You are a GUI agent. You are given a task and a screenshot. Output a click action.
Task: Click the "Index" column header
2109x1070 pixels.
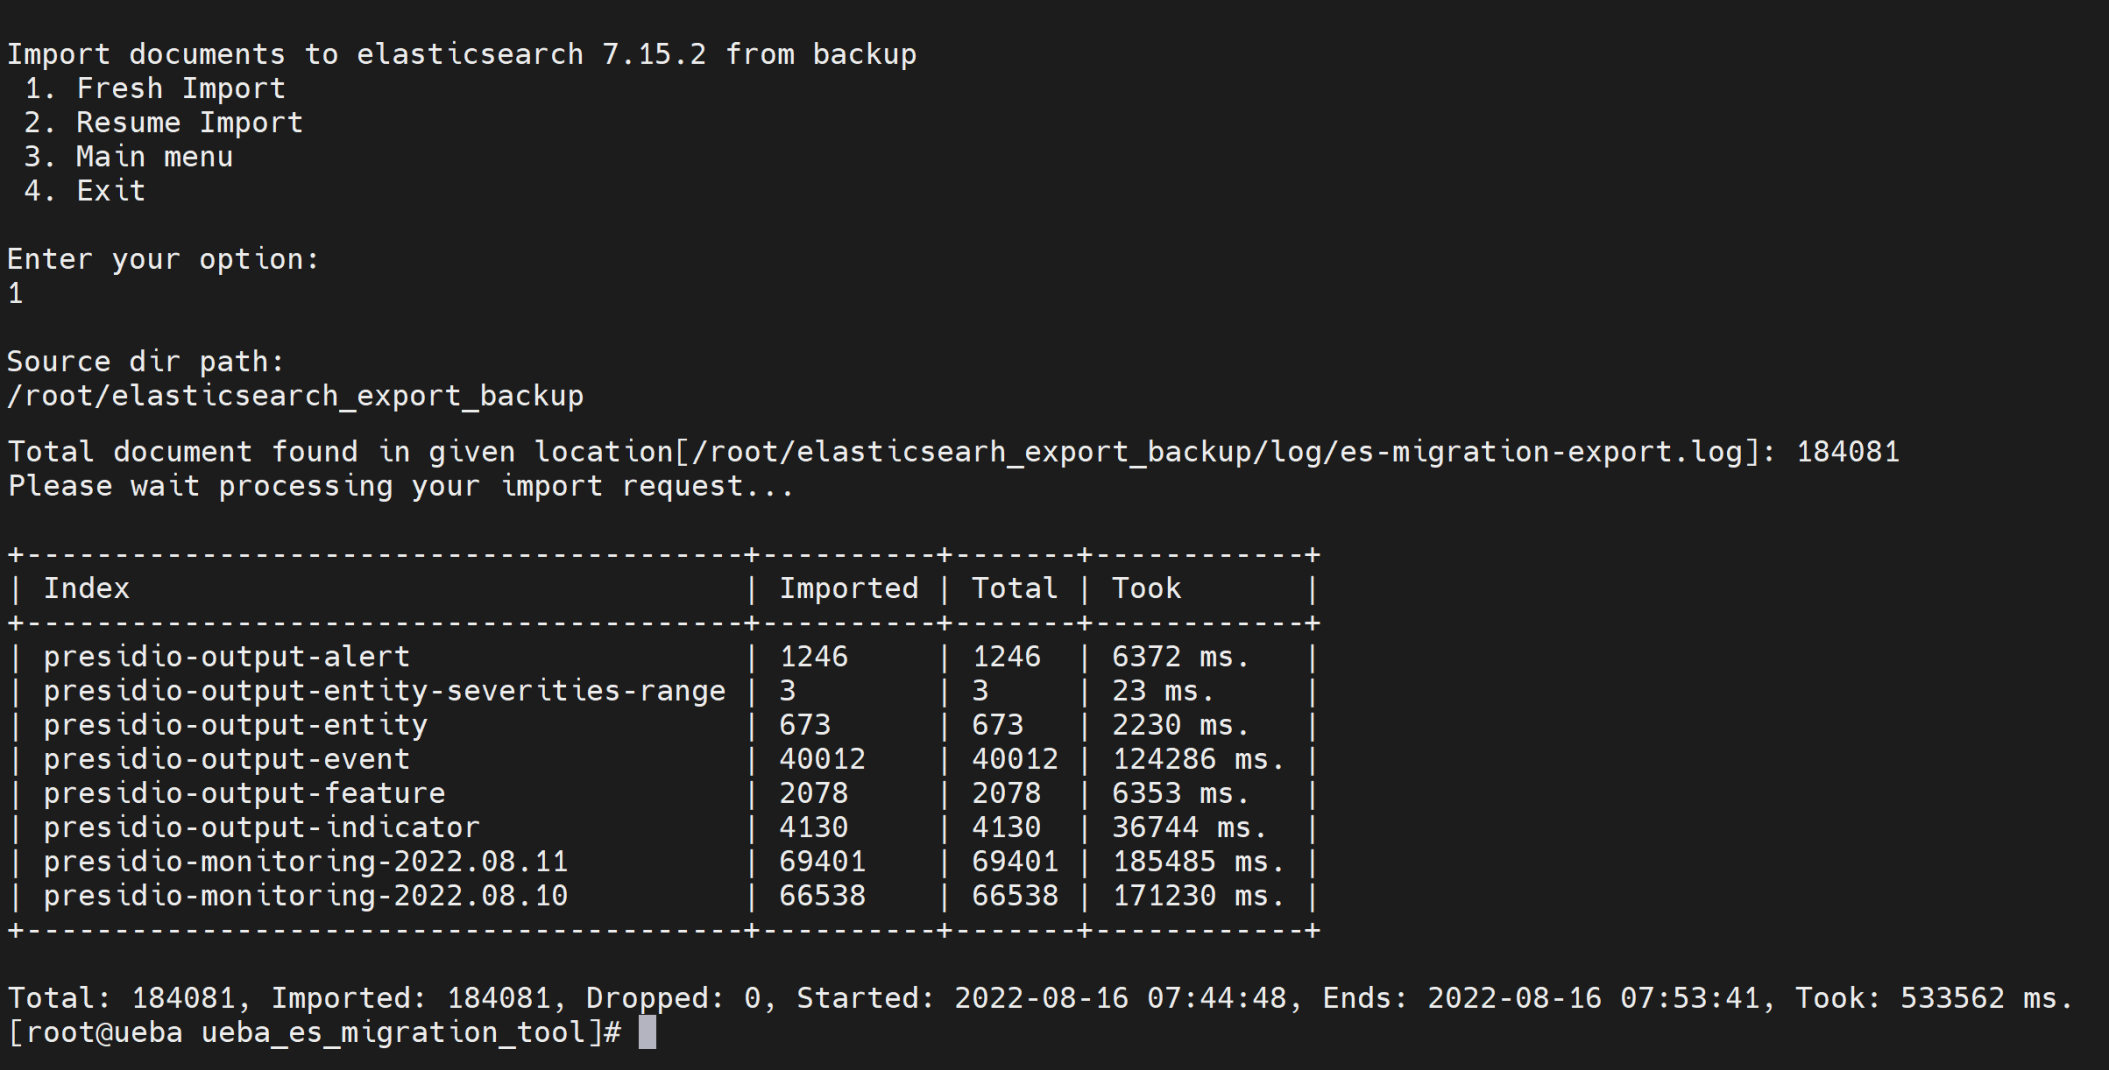coord(86,588)
